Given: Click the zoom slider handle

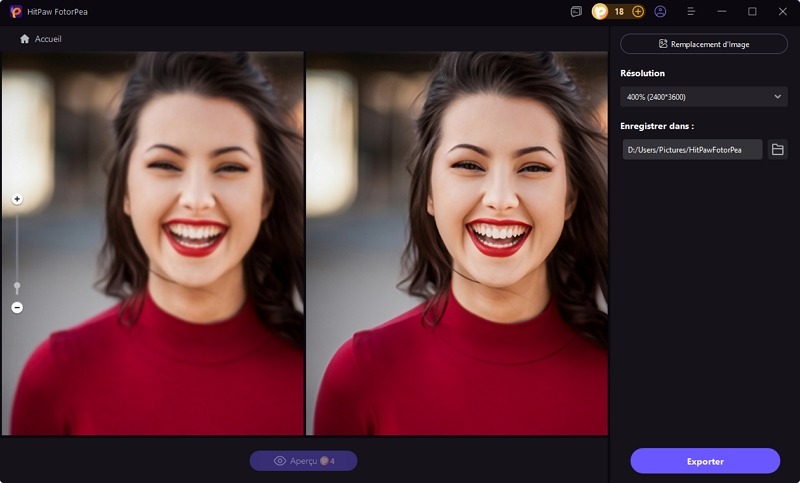Looking at the screenshot, I should point(17,286).
